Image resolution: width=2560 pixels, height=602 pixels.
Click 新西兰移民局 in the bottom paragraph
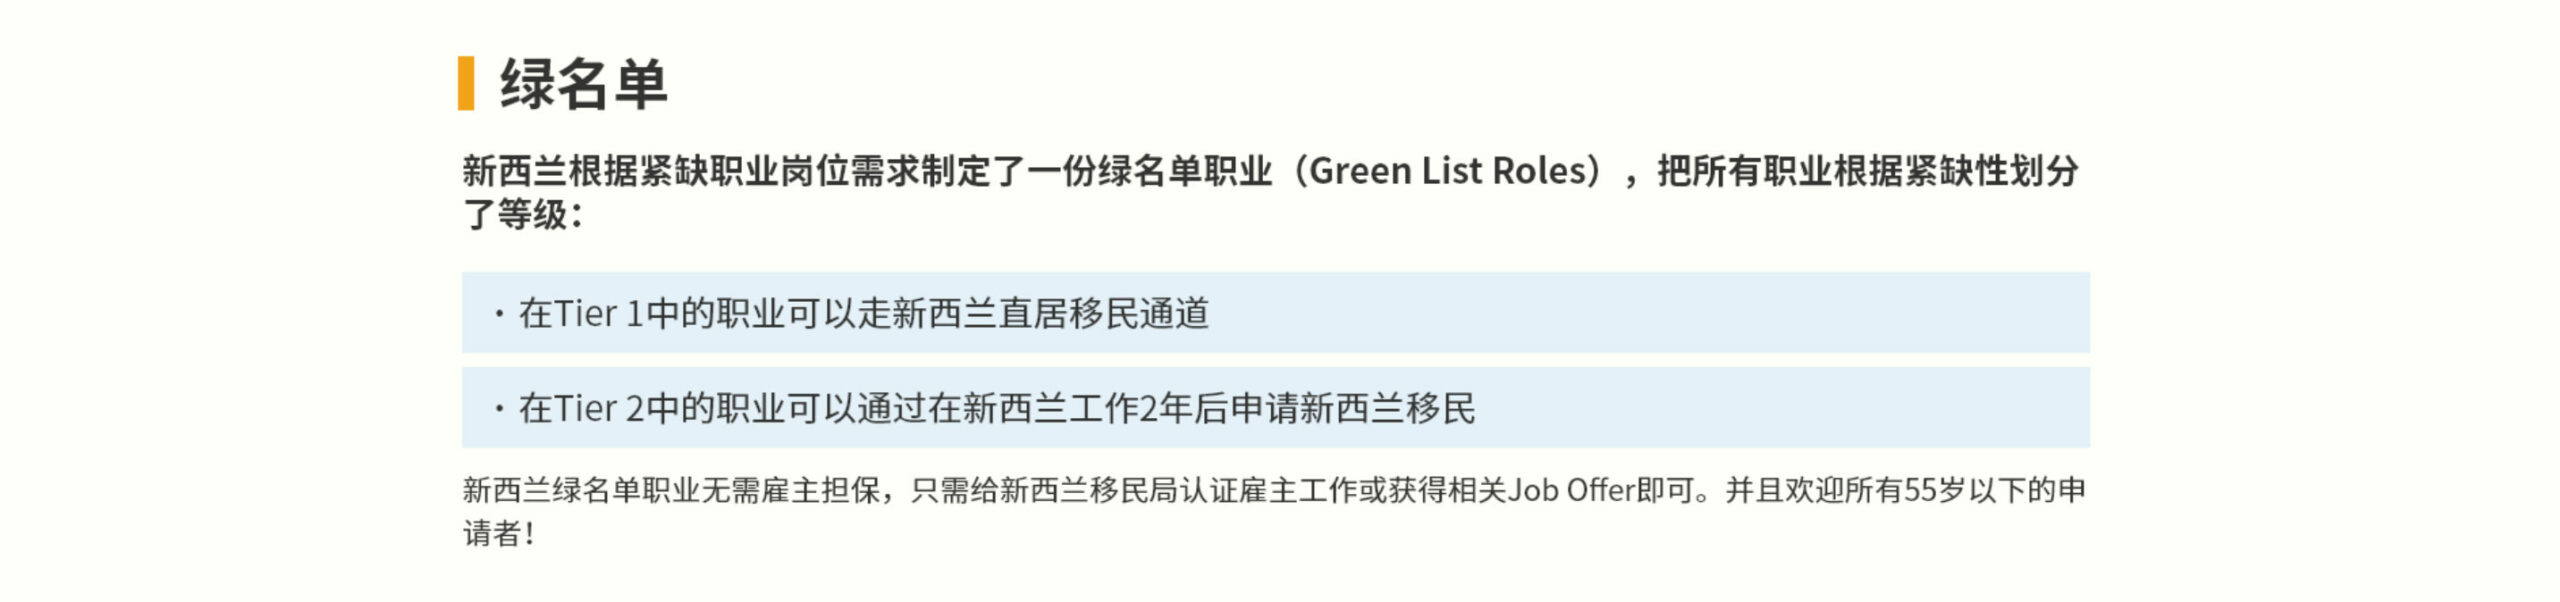[x=1088, y=490]
